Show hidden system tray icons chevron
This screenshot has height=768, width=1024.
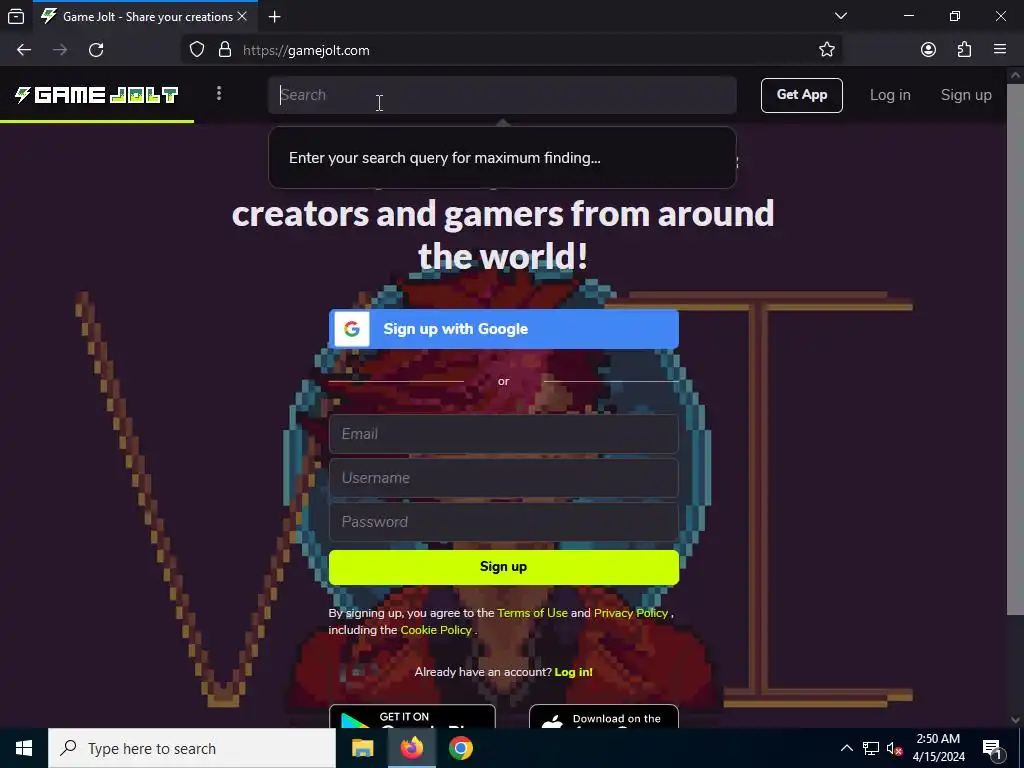(846, 748)
